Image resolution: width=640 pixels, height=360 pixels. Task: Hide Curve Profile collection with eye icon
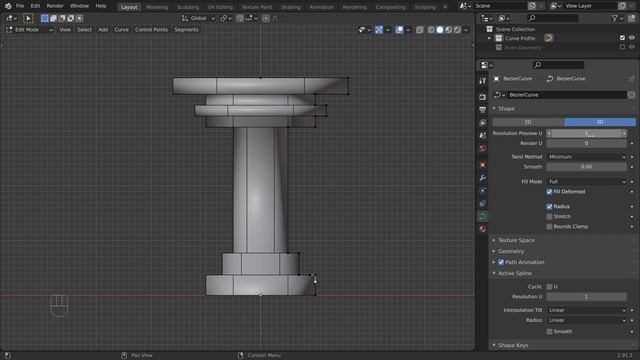pos(632,38)
